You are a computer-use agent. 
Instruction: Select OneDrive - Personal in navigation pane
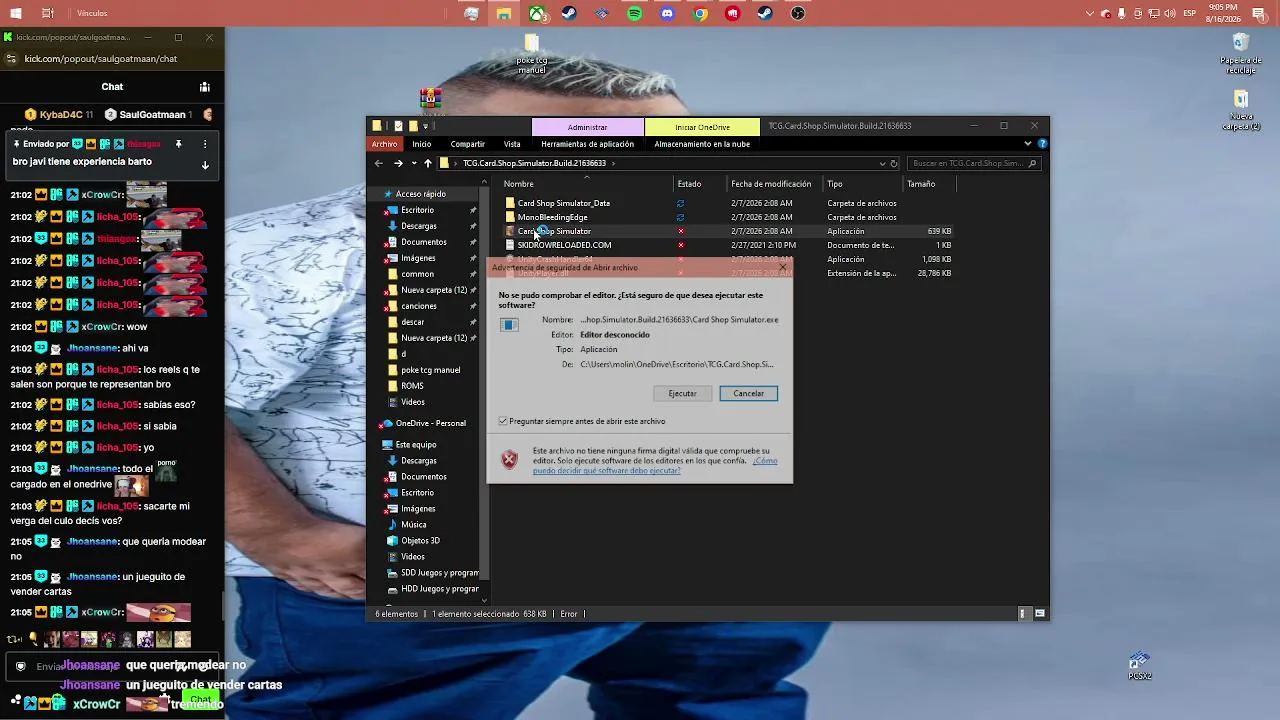431,423
